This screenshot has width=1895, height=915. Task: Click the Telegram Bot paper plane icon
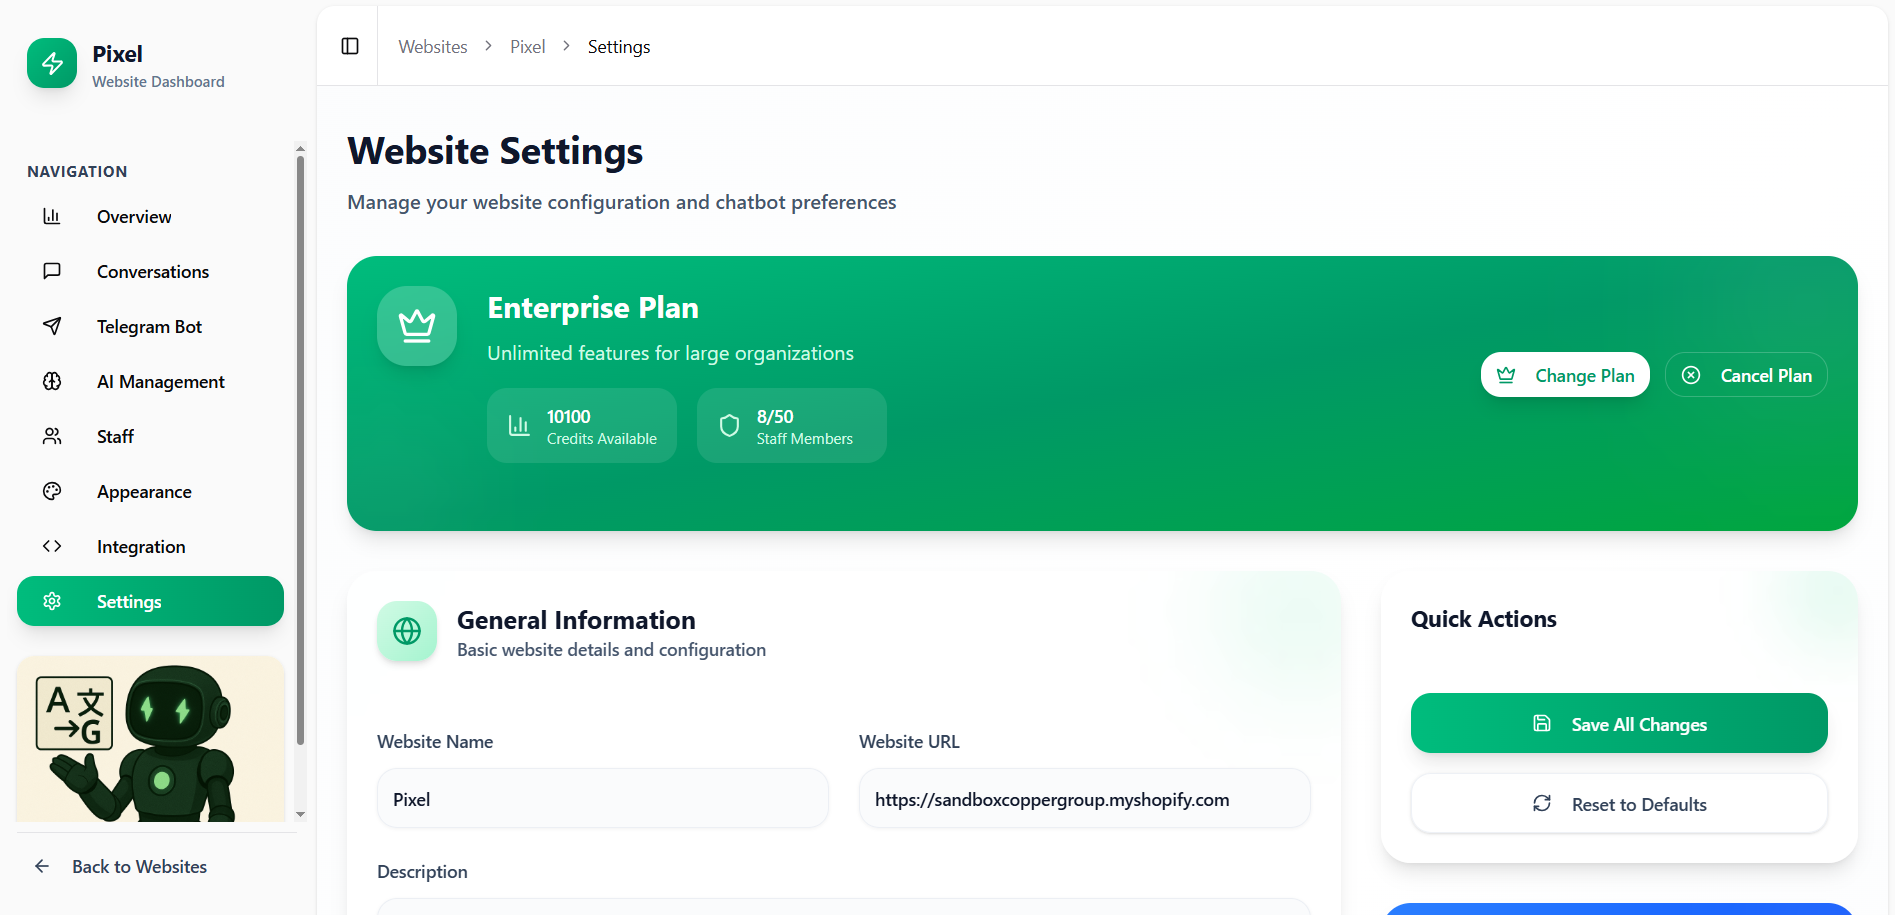(x=52, y=326)
